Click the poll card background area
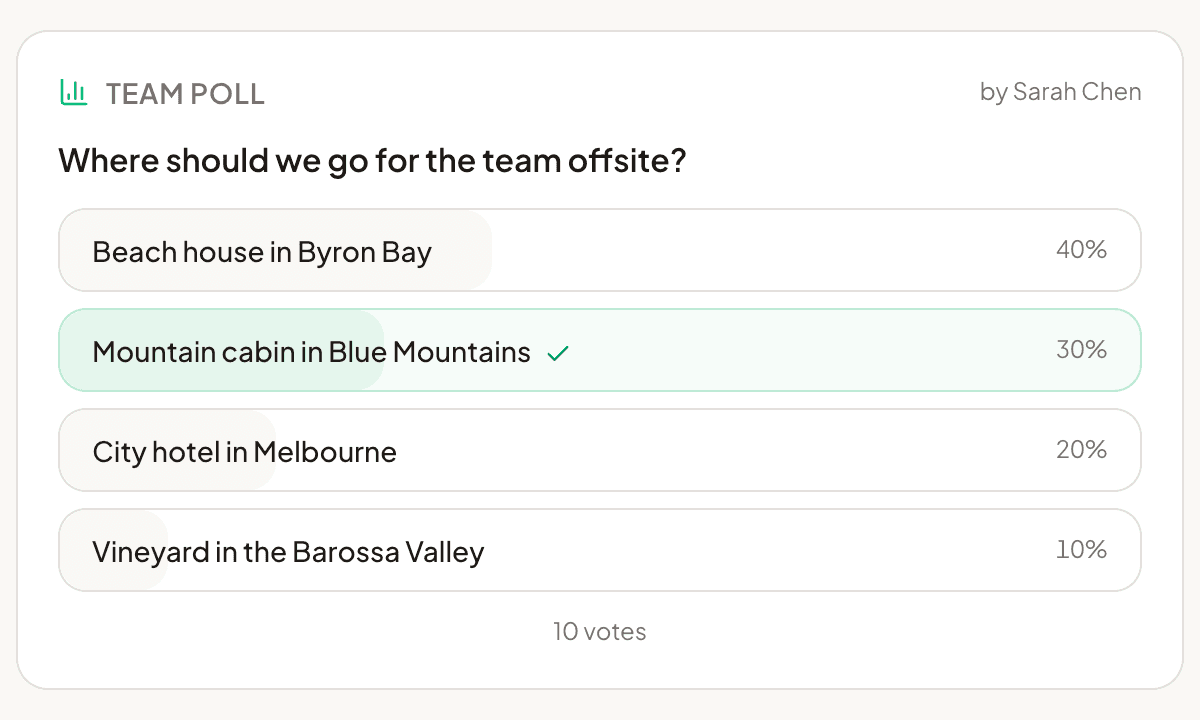Screen dimensions: 1200x720 coord(600,670)
